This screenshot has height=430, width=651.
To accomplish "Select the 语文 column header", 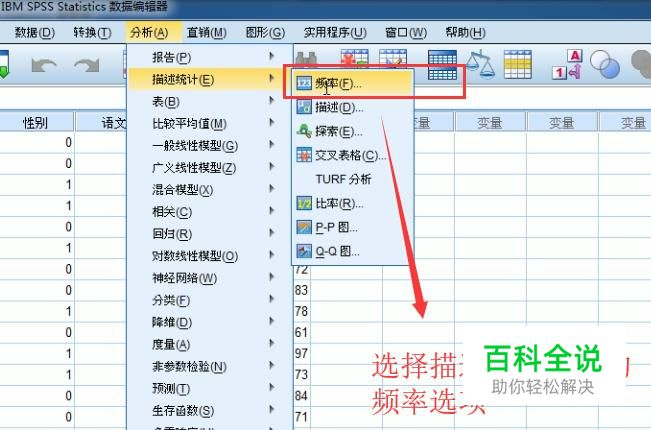I will click(x=101, y=122).
